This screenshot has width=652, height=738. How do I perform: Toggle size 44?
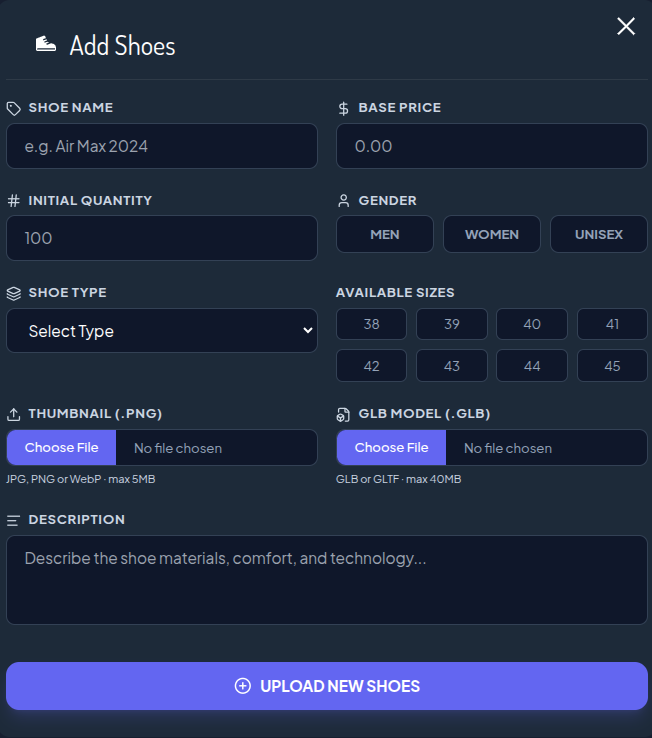click(x=532, y=366)
